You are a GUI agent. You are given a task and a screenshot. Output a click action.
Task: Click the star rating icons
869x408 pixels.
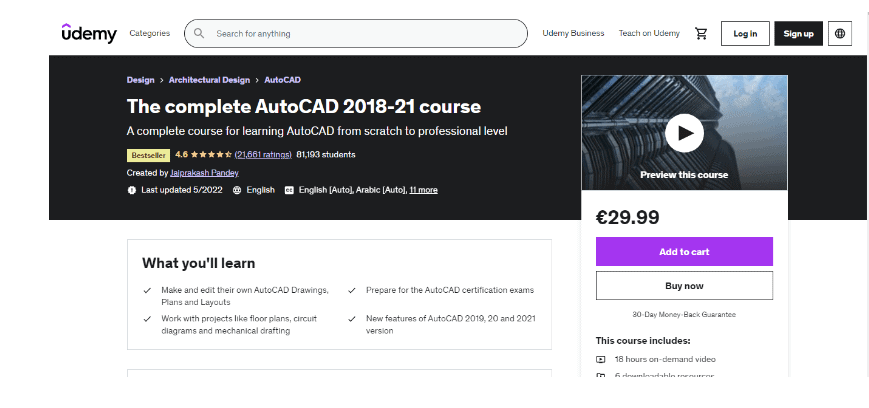click(x=211, y=155)
